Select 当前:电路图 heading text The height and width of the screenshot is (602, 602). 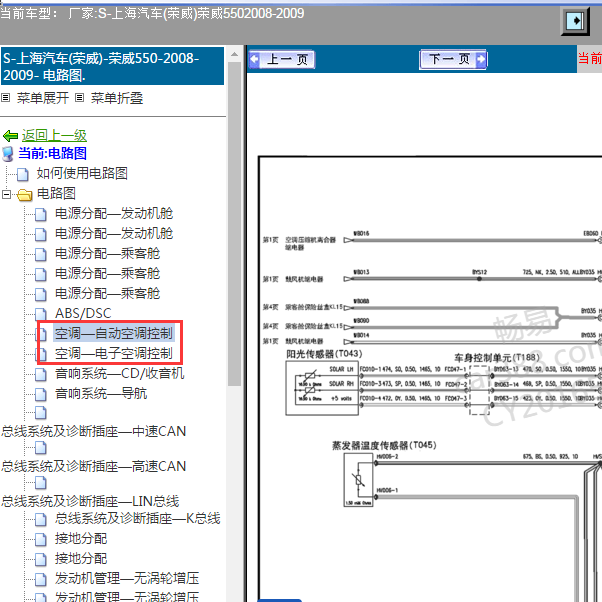(53, 153)
